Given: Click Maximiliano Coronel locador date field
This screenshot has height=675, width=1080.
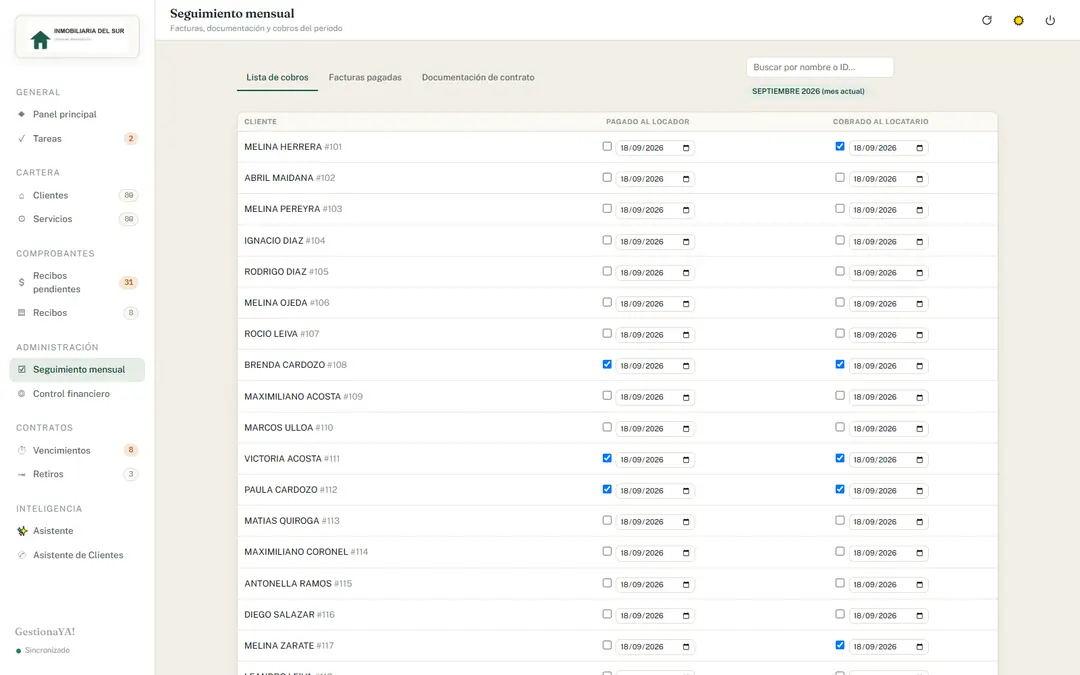Looking at the screenshot, I should [x=655, y=553].
